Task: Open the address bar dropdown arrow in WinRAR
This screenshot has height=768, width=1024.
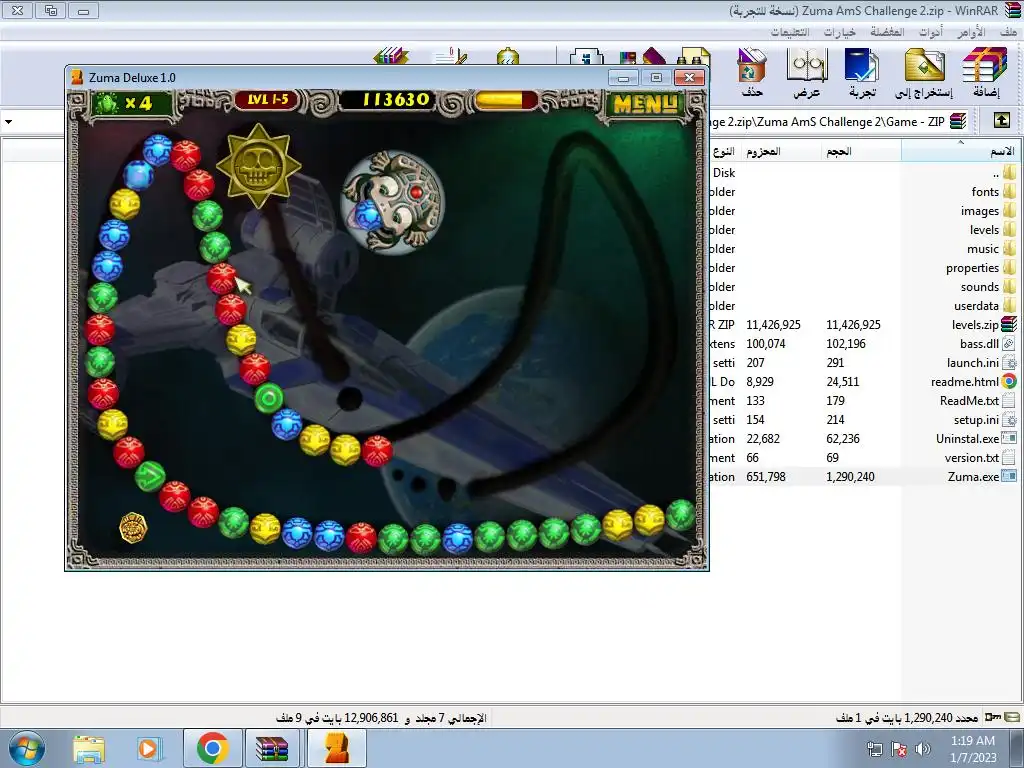Action: 8,121
